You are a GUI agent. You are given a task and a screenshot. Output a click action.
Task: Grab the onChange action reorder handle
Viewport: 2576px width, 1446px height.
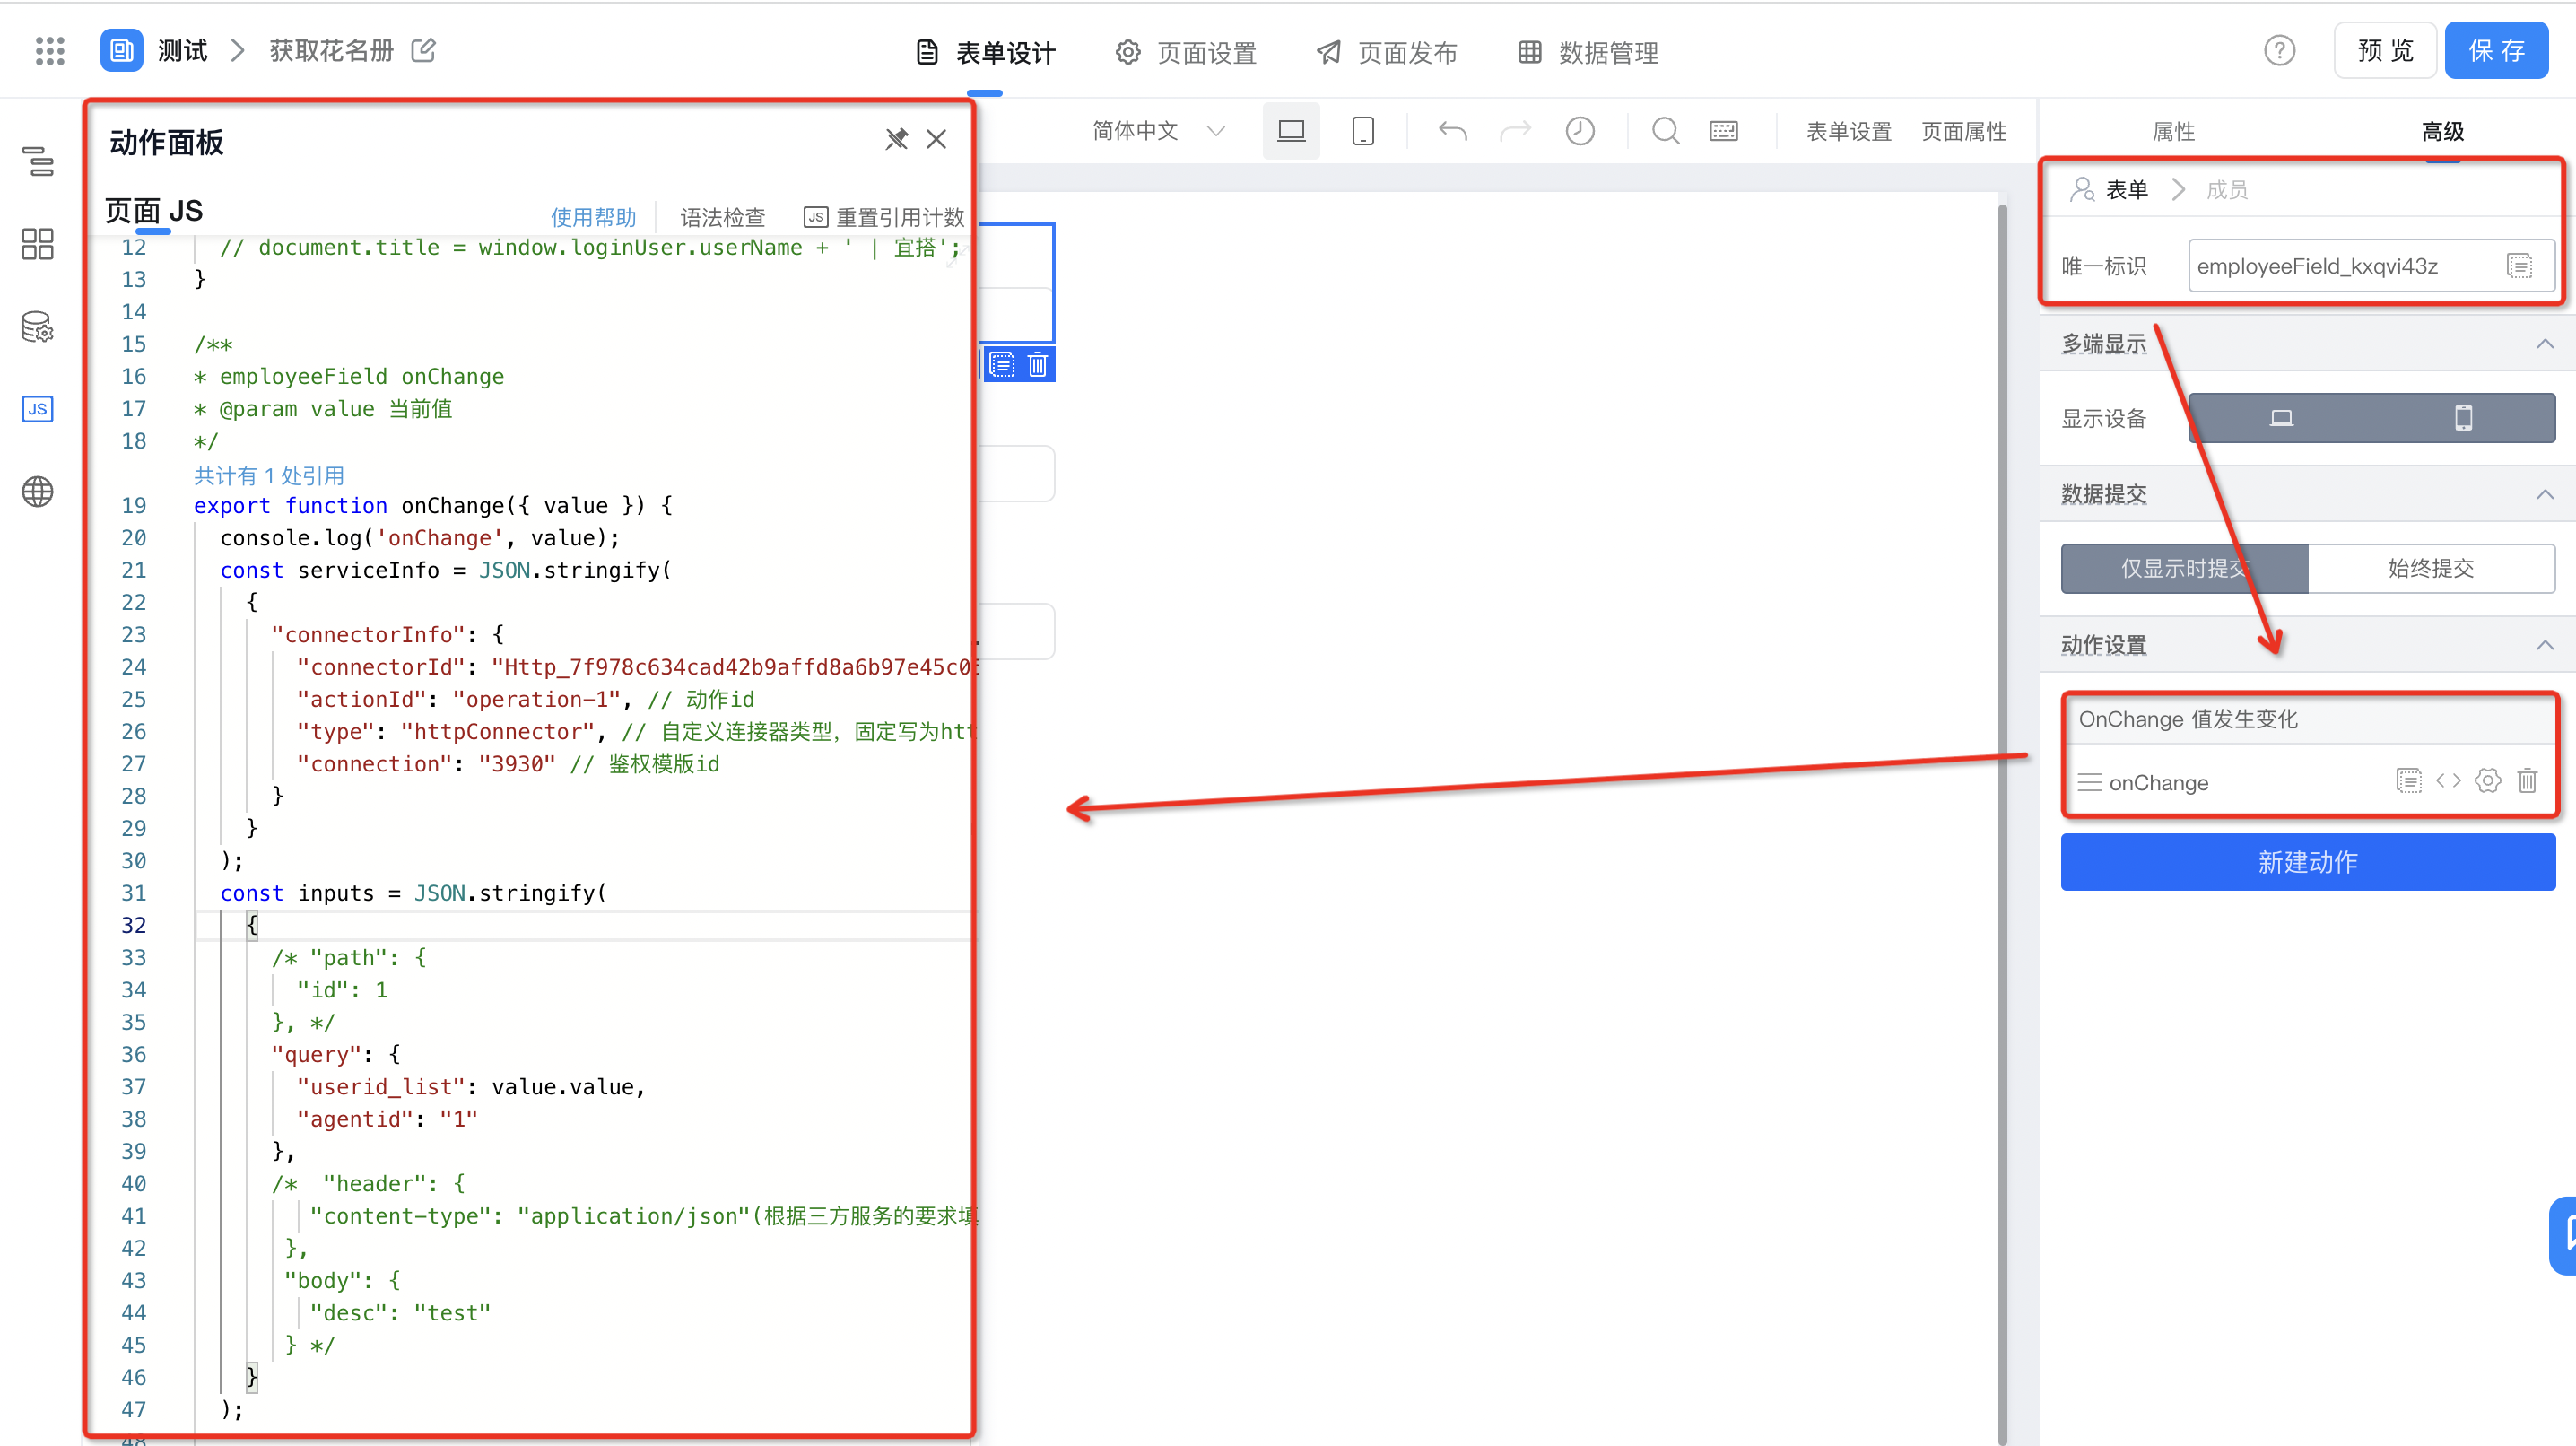(x=2089, y=782)
